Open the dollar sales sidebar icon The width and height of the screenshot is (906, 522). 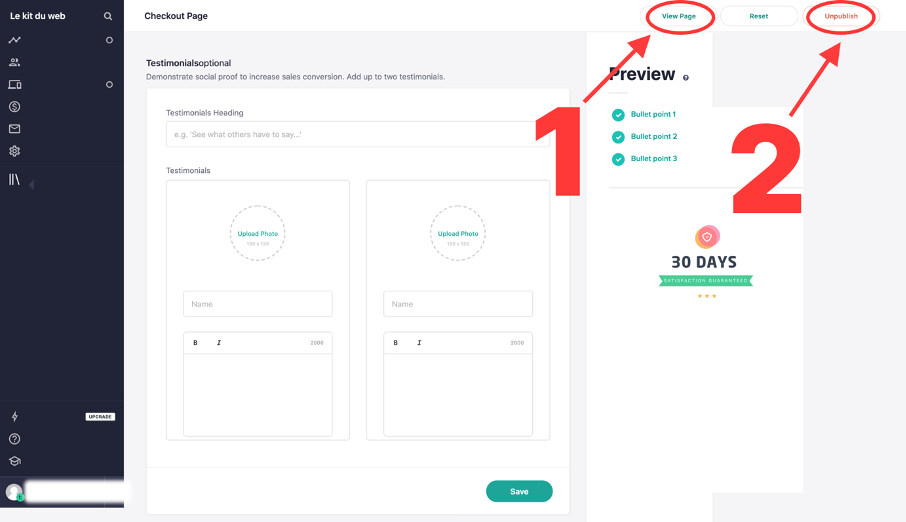14,106
